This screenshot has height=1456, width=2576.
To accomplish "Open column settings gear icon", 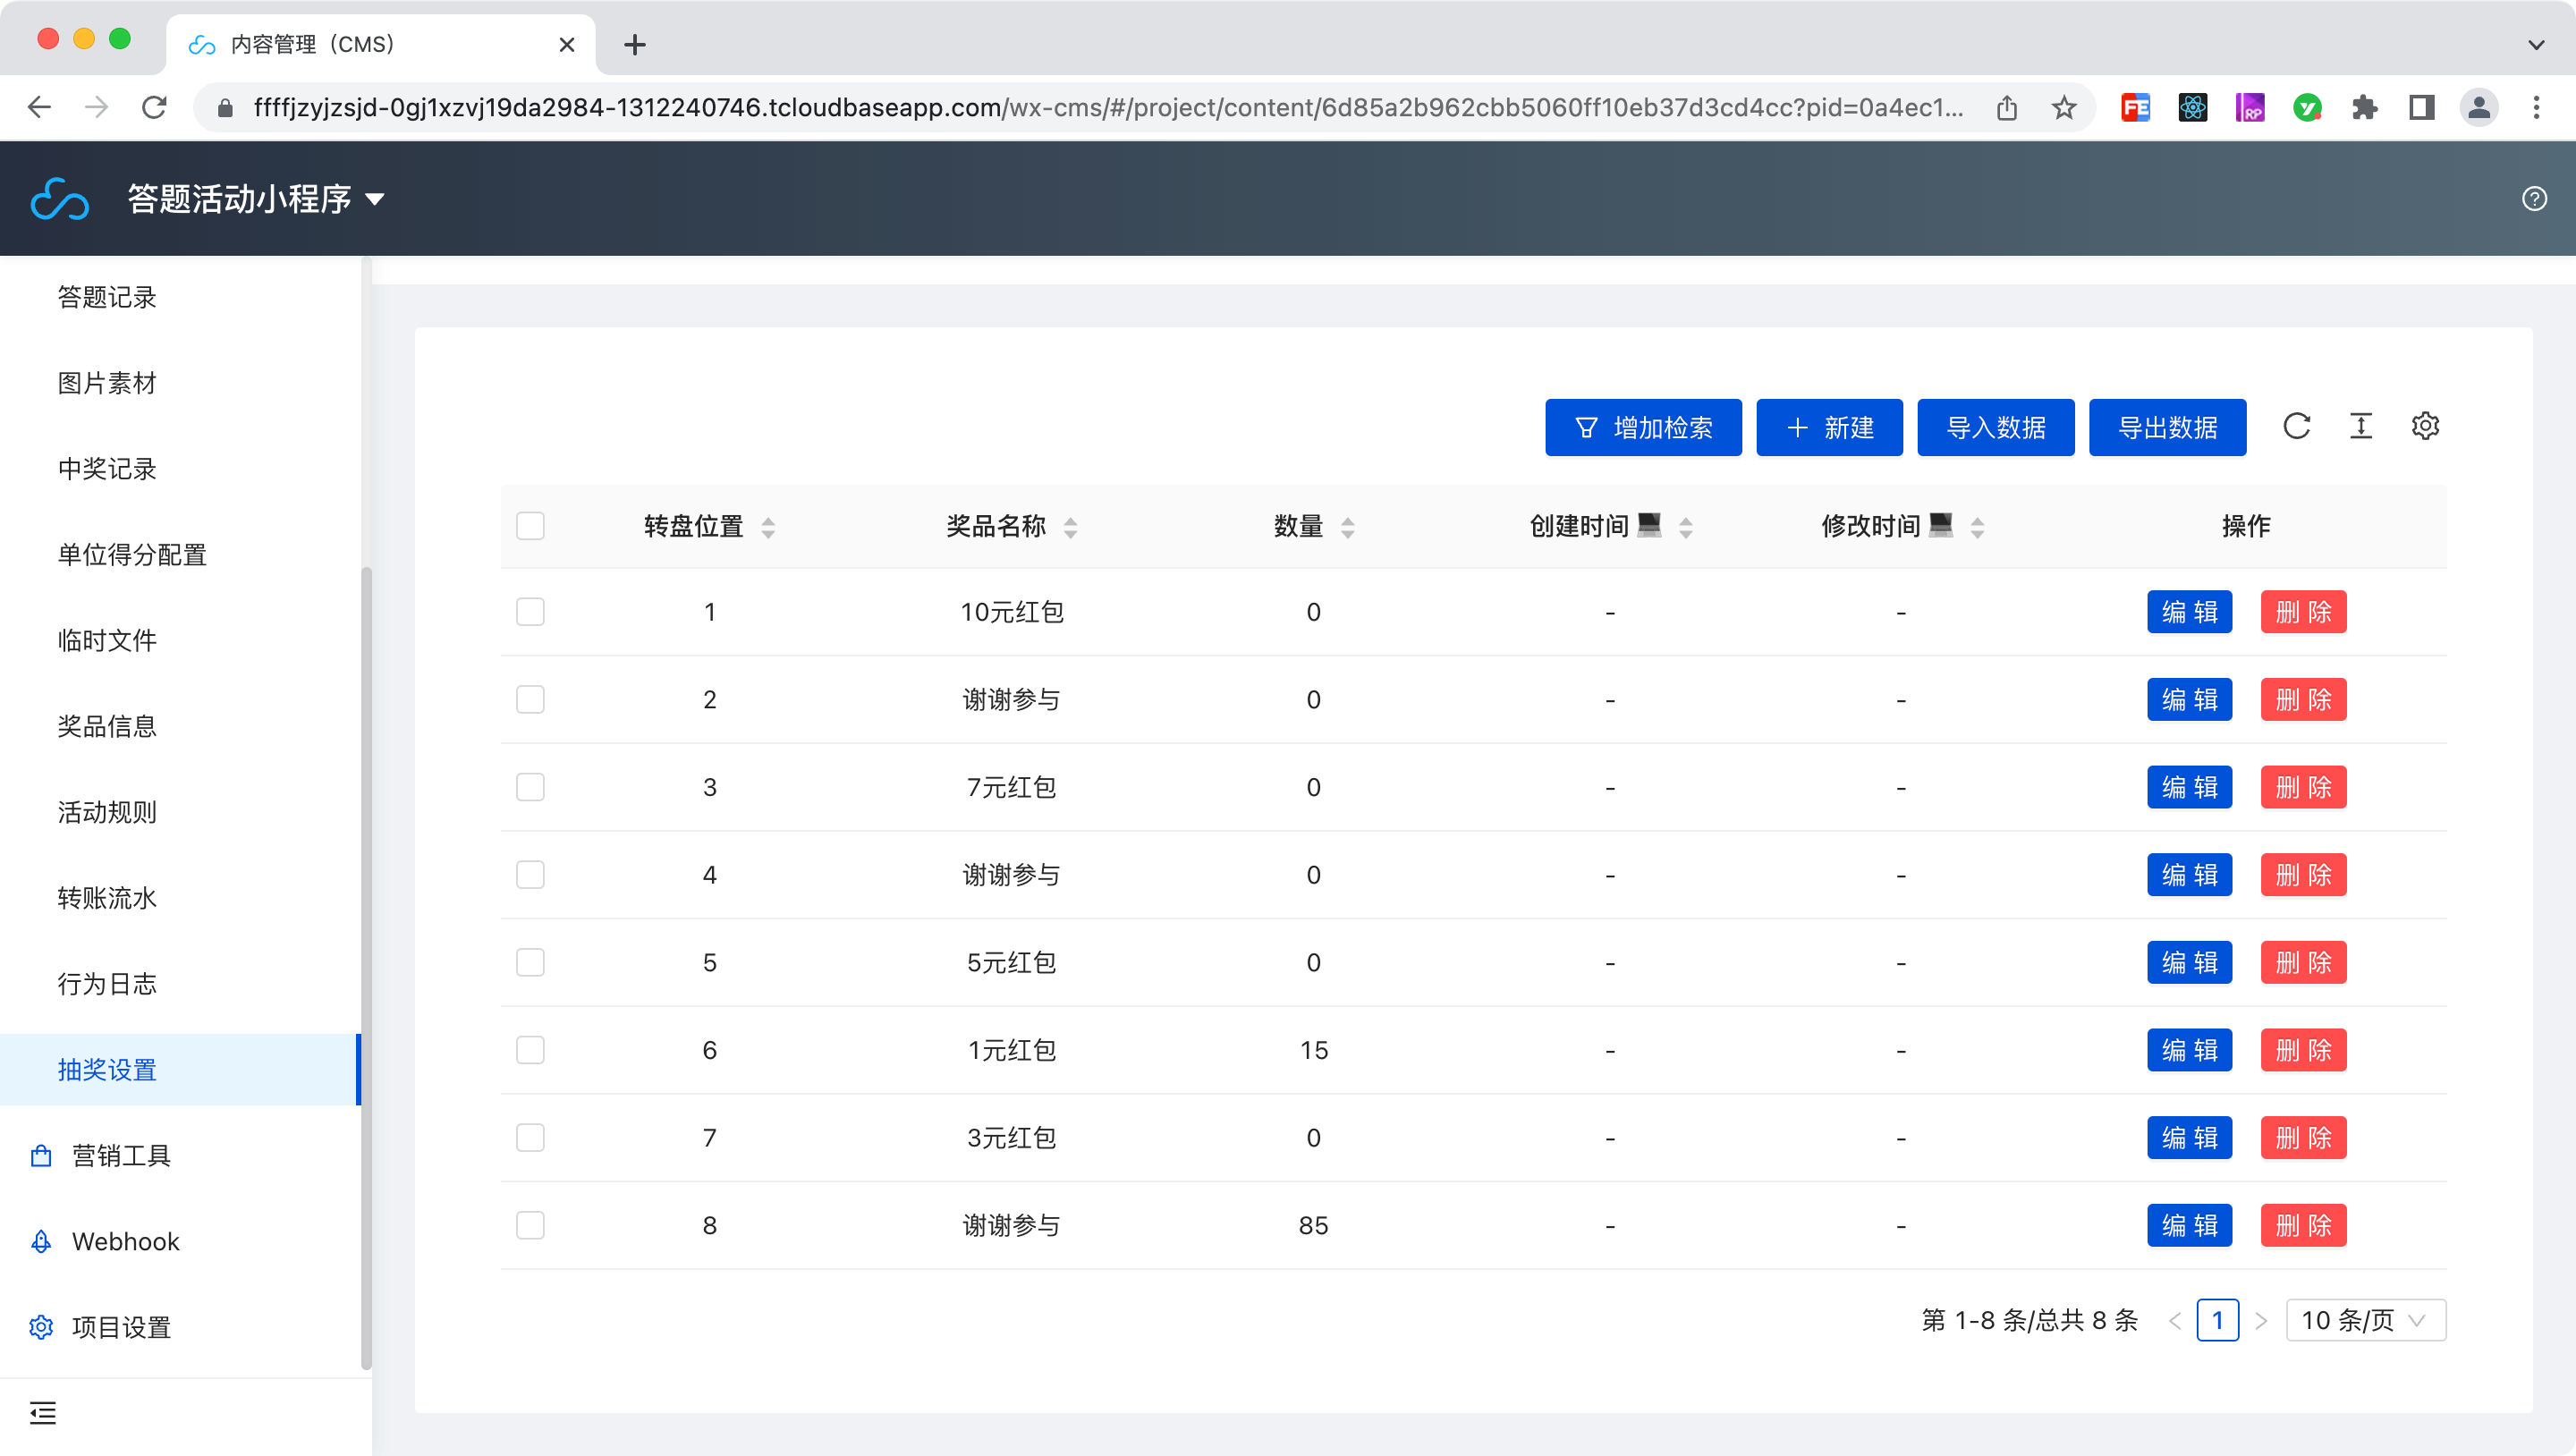I will pyautogui.click(x=2425, y=426).
